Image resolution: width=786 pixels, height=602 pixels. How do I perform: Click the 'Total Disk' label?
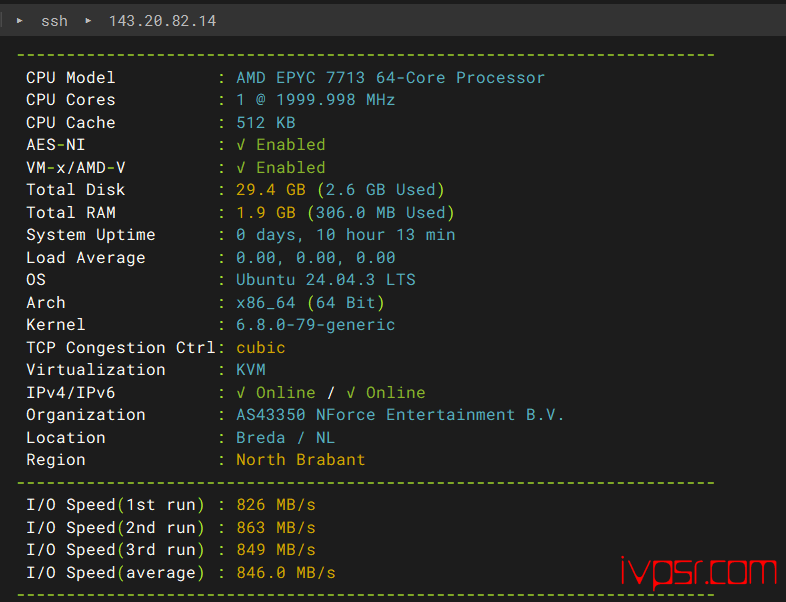76,189
